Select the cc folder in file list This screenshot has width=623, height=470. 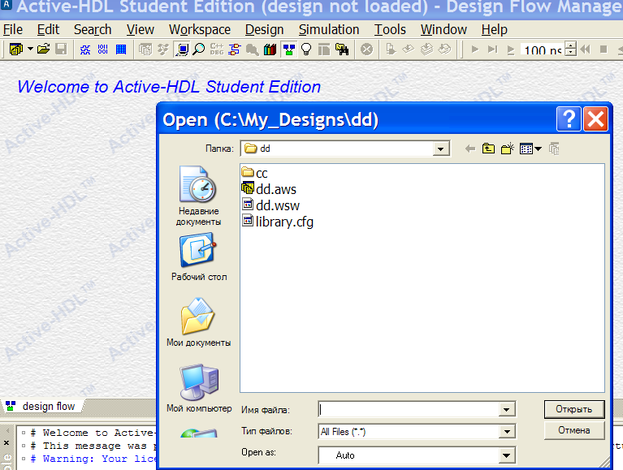(255, 173)
